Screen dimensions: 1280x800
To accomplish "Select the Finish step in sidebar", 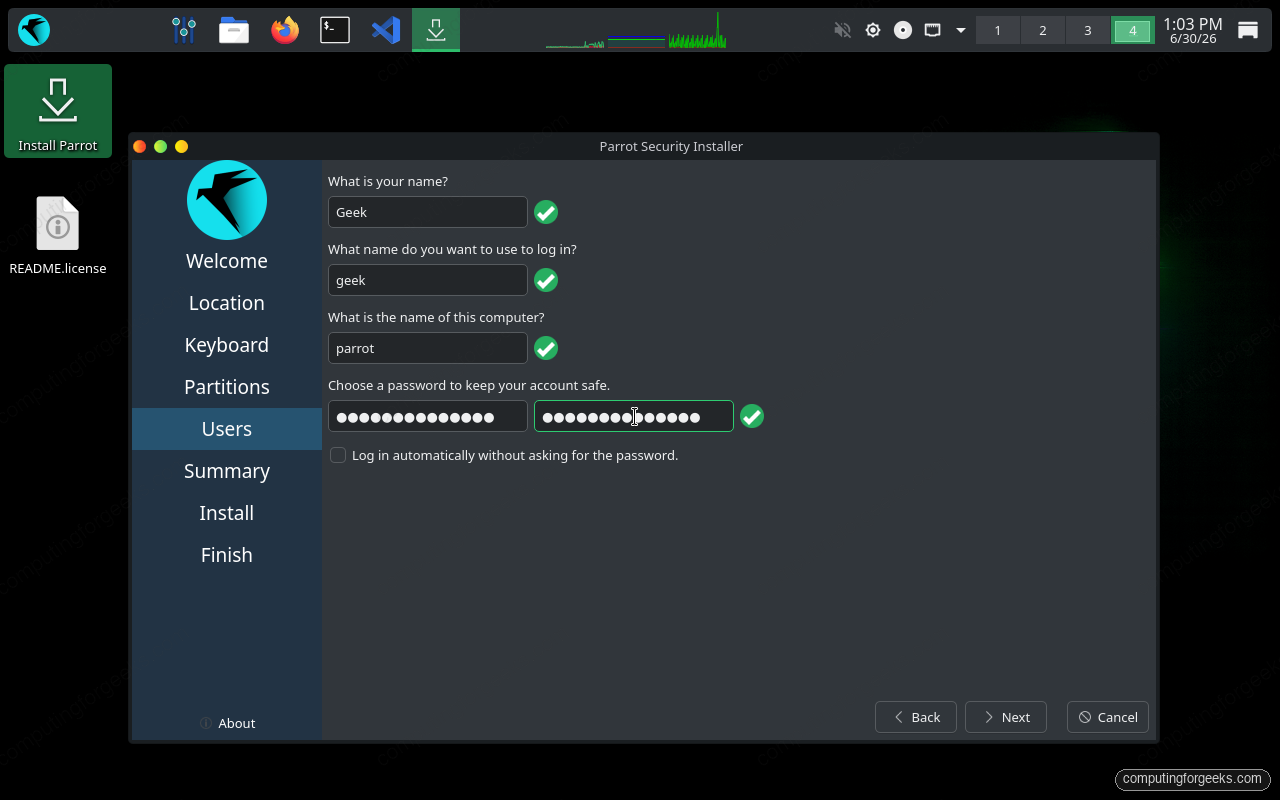I will 227,555.
